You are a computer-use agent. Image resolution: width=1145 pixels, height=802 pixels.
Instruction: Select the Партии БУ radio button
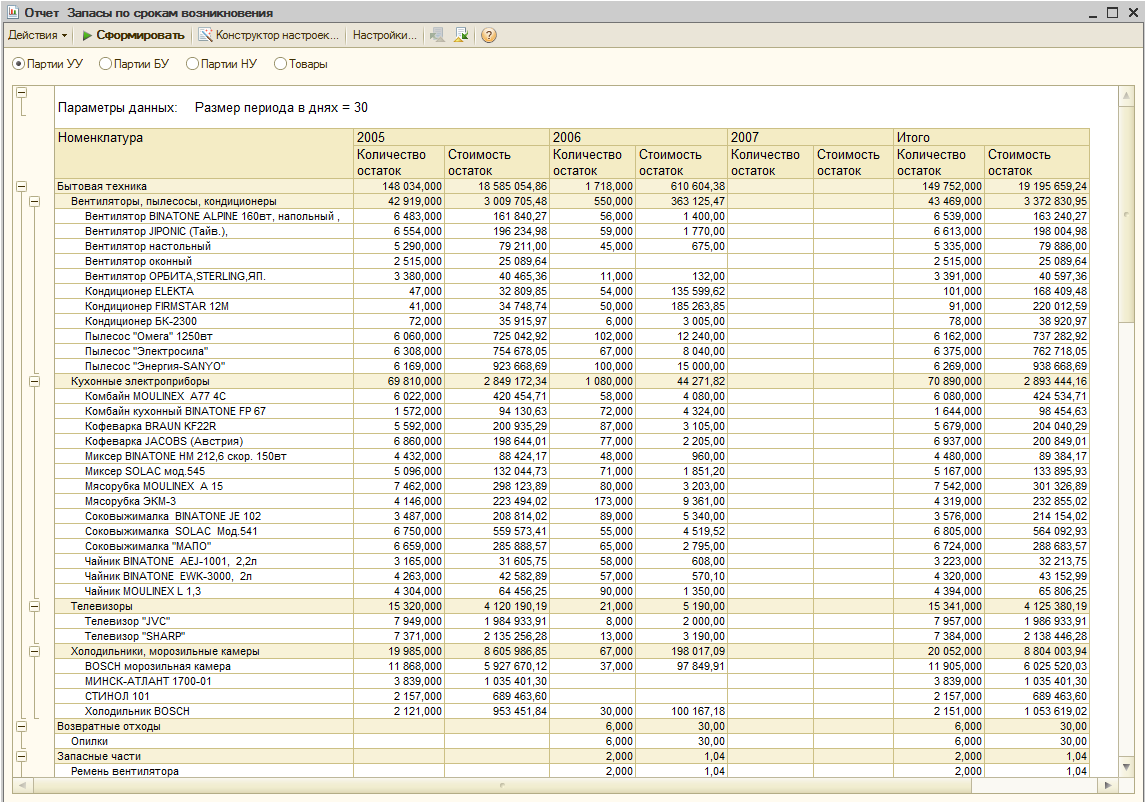tap(105, 64)
